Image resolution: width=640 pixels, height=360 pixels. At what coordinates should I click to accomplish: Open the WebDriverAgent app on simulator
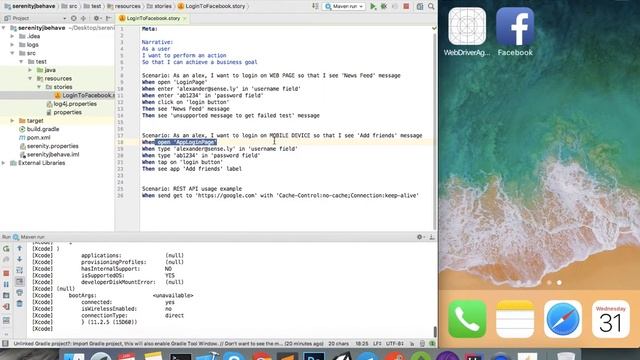pos(467,32)
